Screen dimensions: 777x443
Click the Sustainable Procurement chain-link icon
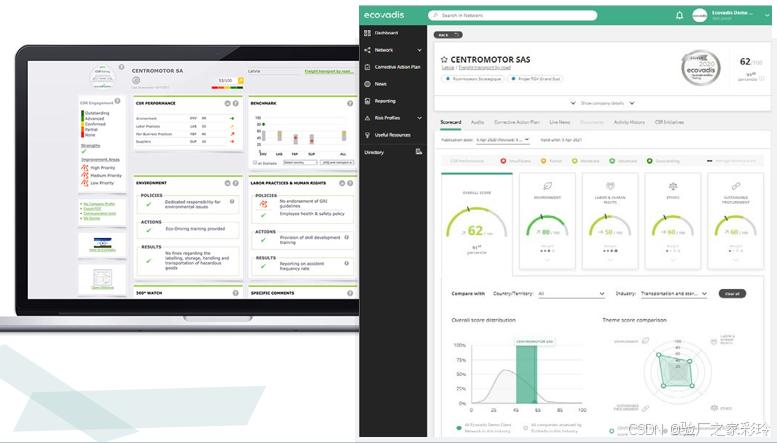point(736,186)
